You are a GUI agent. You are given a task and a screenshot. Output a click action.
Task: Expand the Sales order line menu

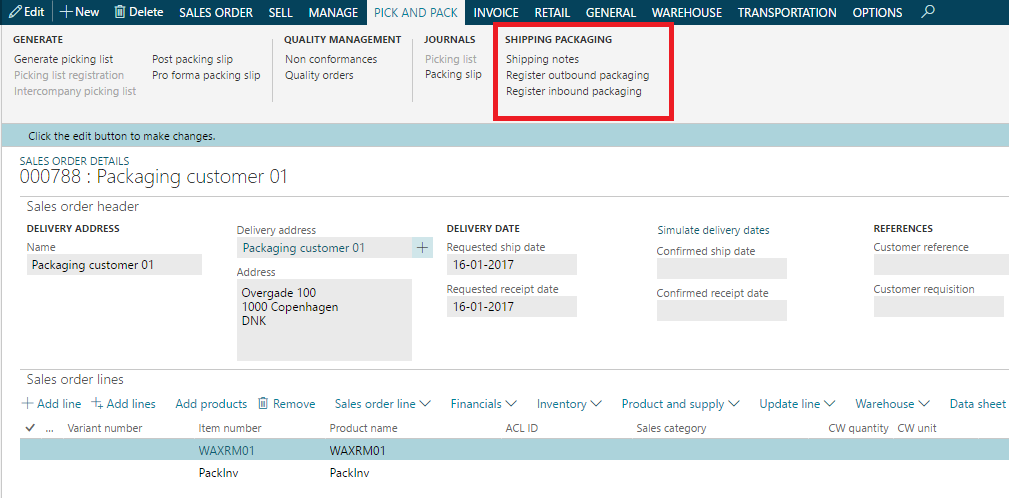[x=382, y=404]
